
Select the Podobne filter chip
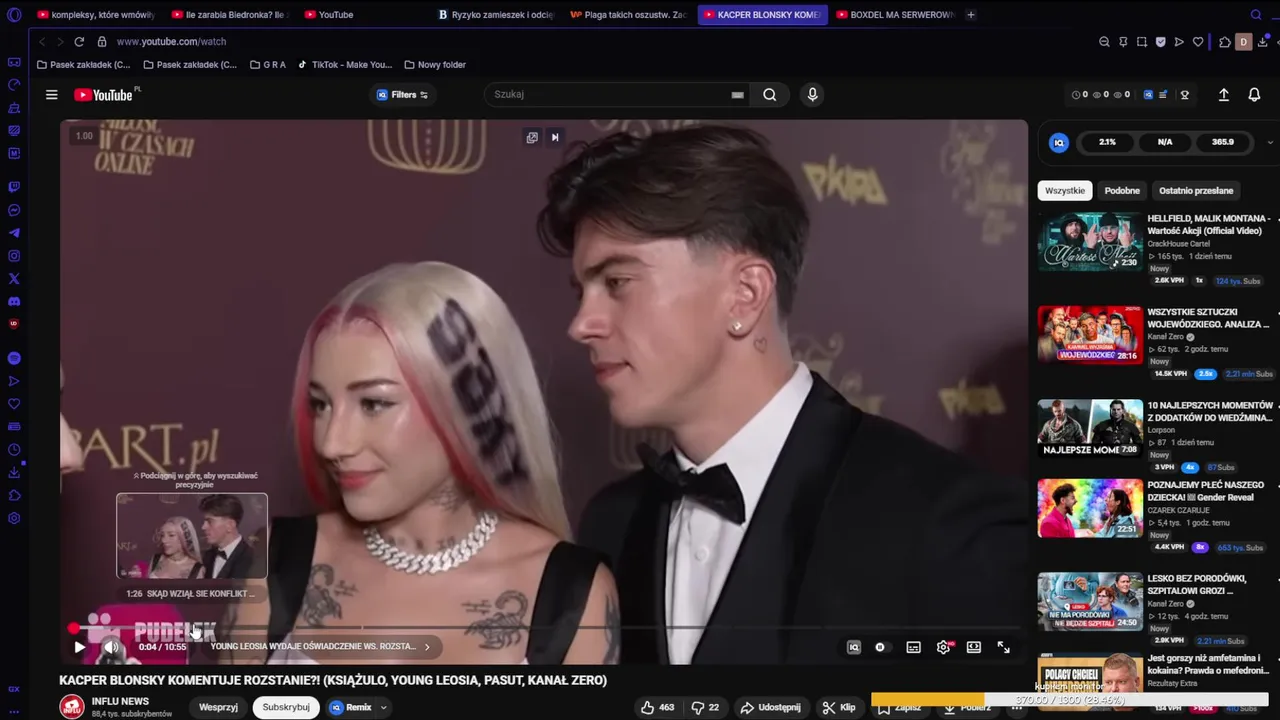[x=1122, y=190]
